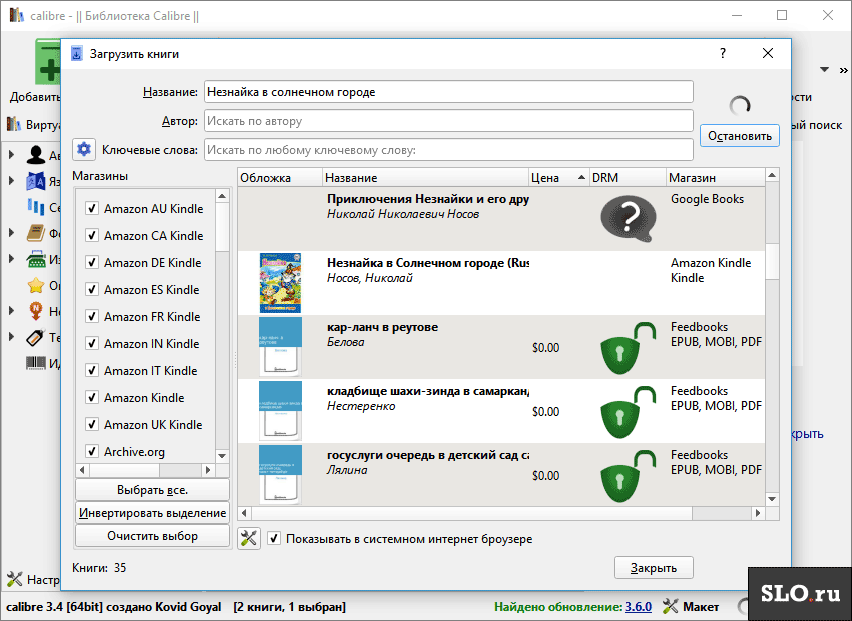
Task: Click the search settings gear icon
Action: 84,149
